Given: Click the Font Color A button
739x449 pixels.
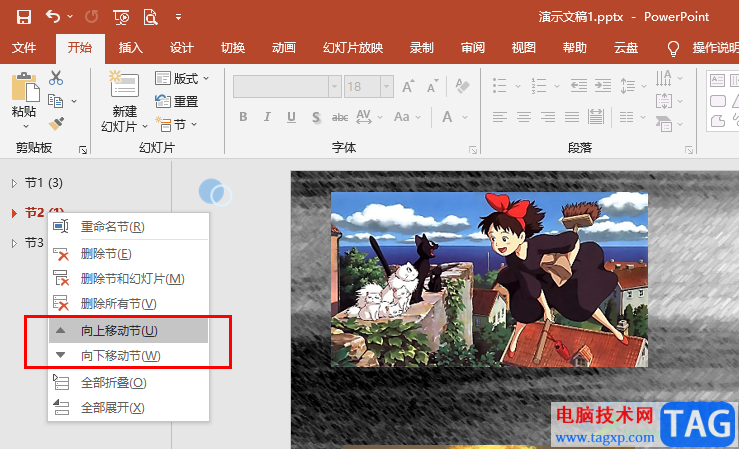Looking at the screenshot, I should click(447, 116).
